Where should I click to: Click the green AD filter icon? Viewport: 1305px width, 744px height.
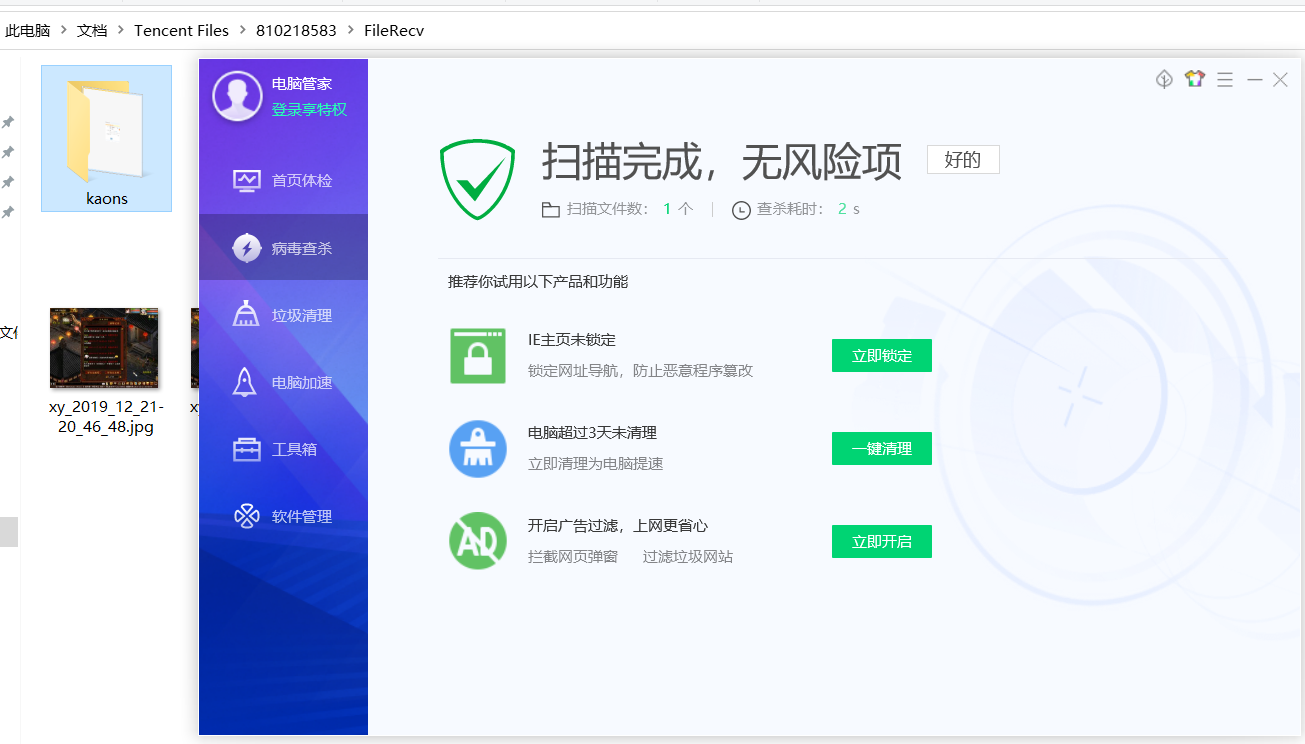[478, 541]
